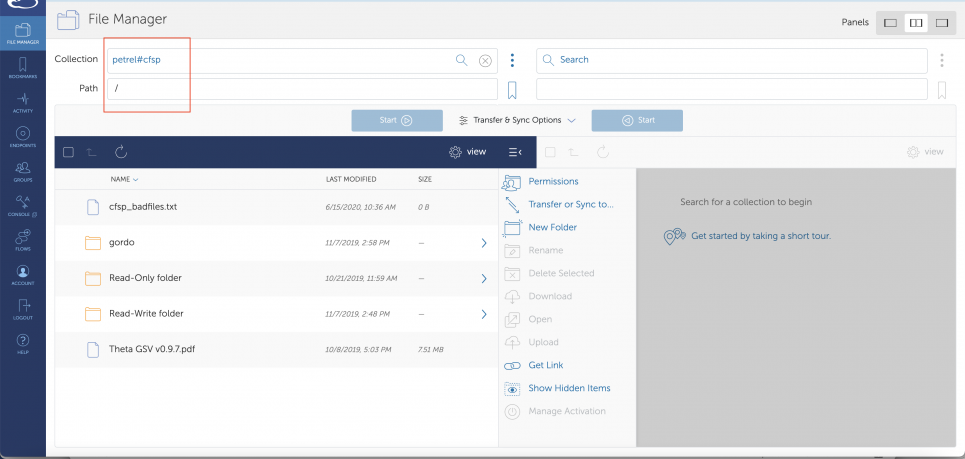965x459 pixels.
Task: Expand Transfer & Sync Options
Action: [517, 120]
